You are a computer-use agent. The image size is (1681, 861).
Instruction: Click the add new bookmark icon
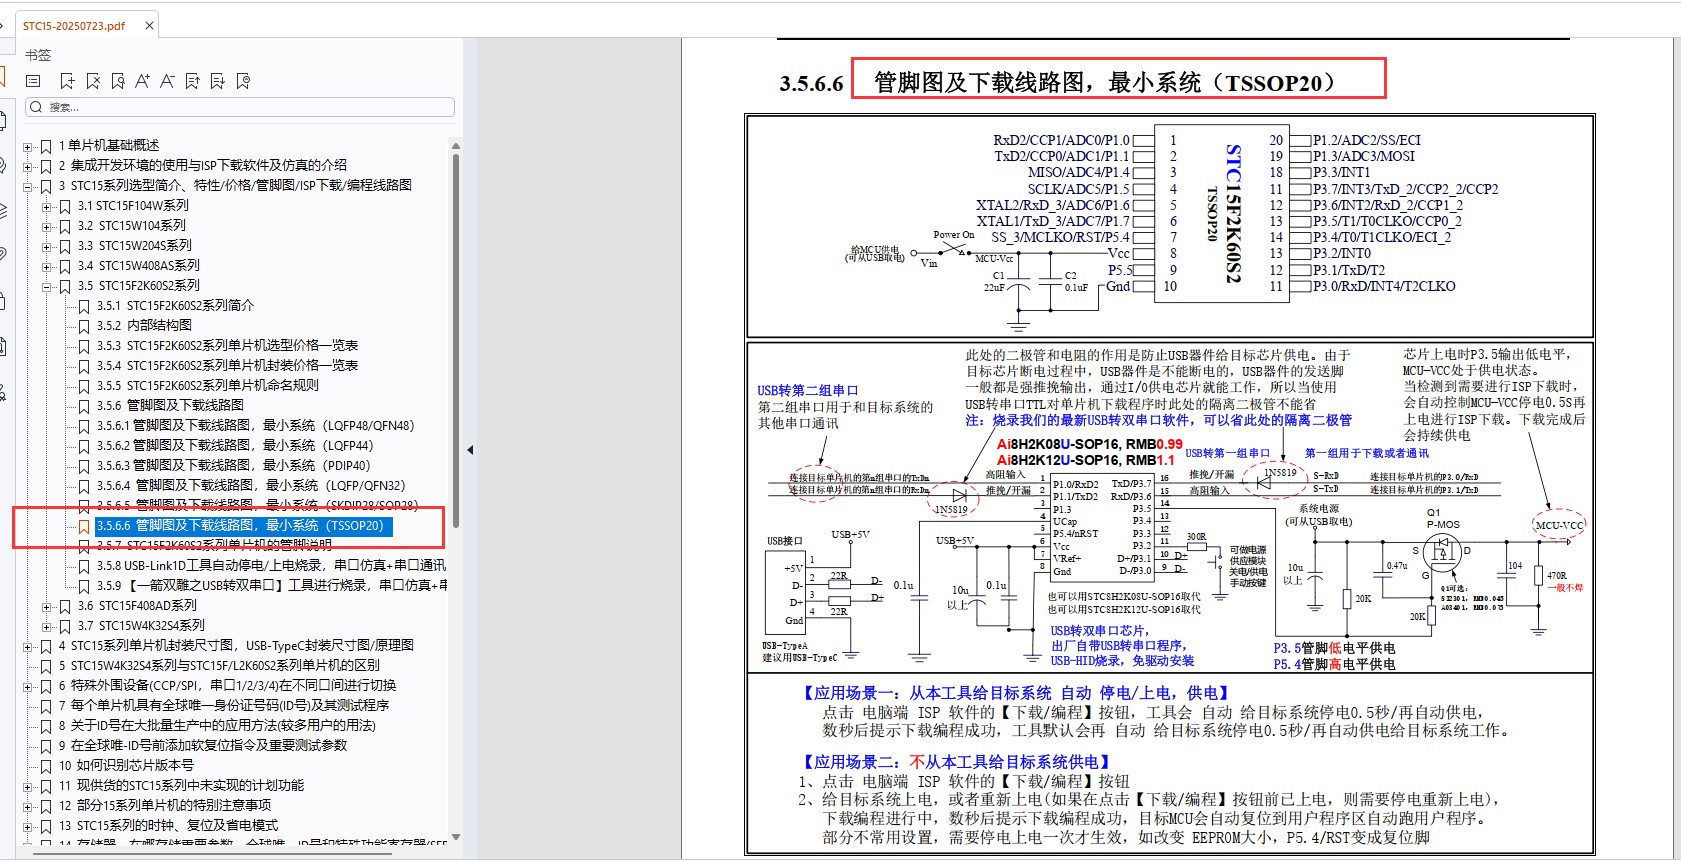(67, 81)
